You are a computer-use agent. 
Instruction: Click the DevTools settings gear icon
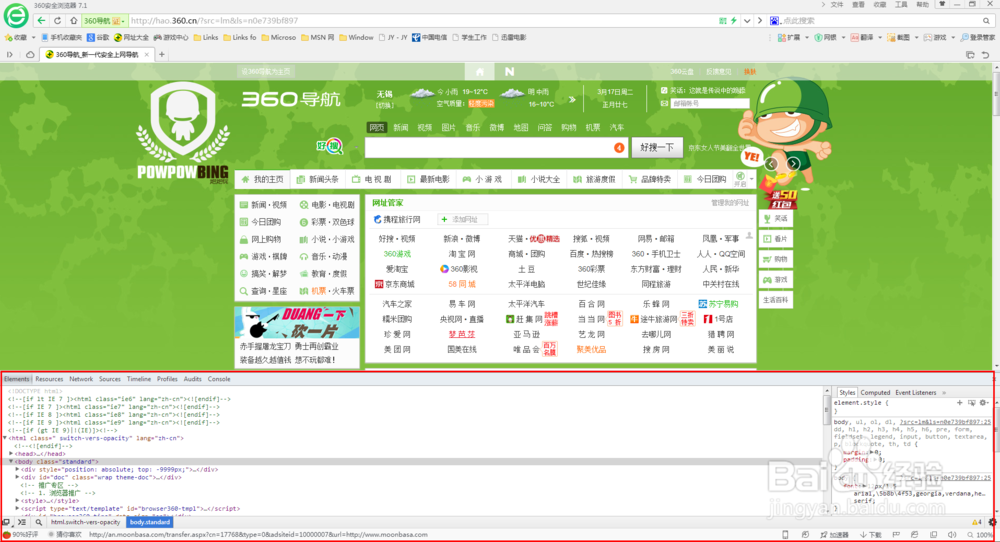tap(992, 522)
